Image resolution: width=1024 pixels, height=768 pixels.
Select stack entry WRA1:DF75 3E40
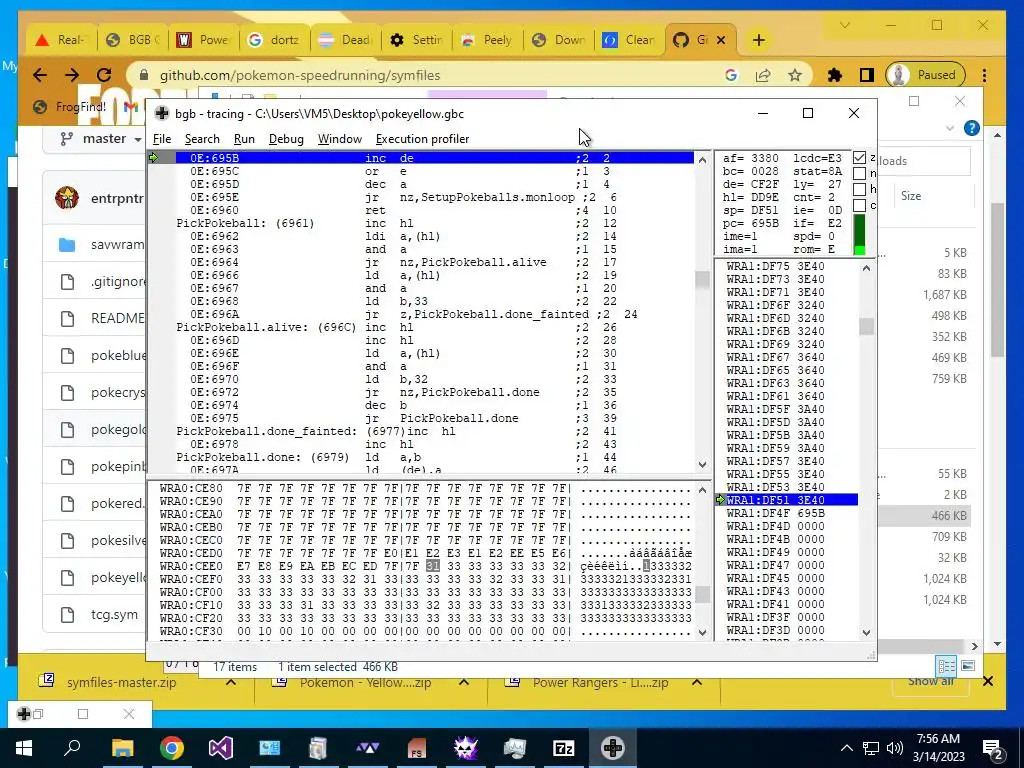tap(787, 266)
